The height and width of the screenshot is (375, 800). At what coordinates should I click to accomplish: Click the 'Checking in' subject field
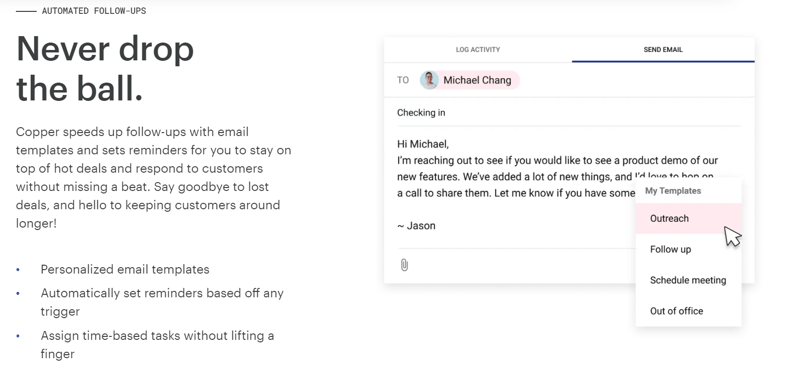[x=568, y=113]
